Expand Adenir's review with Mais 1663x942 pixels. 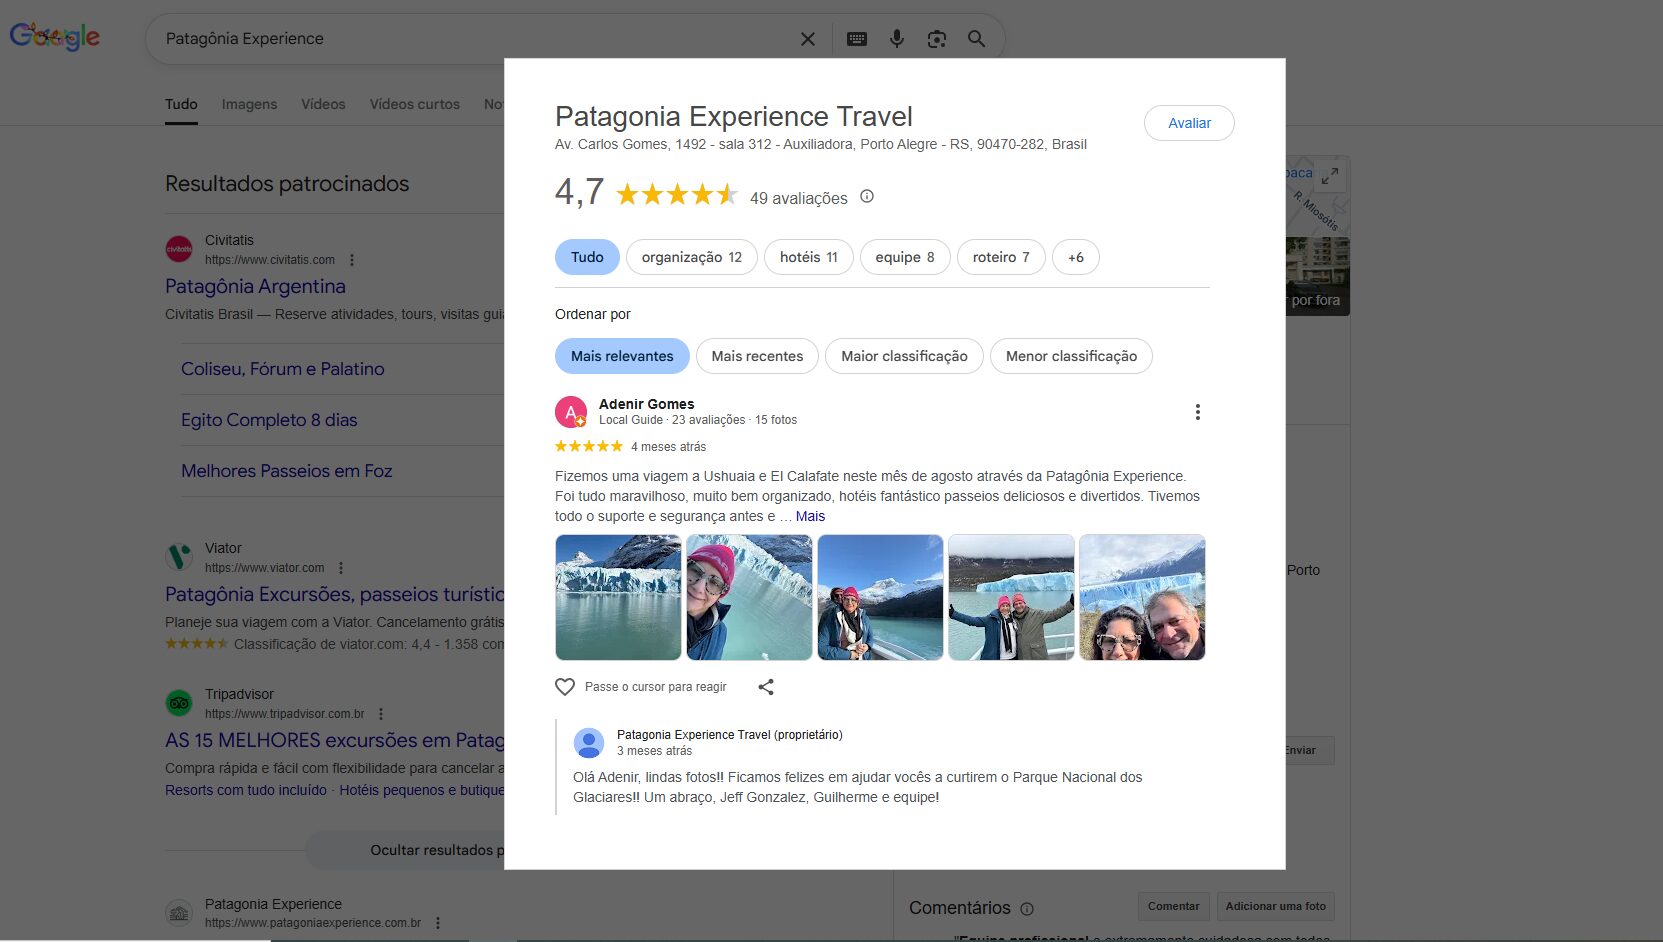point(810,516)
